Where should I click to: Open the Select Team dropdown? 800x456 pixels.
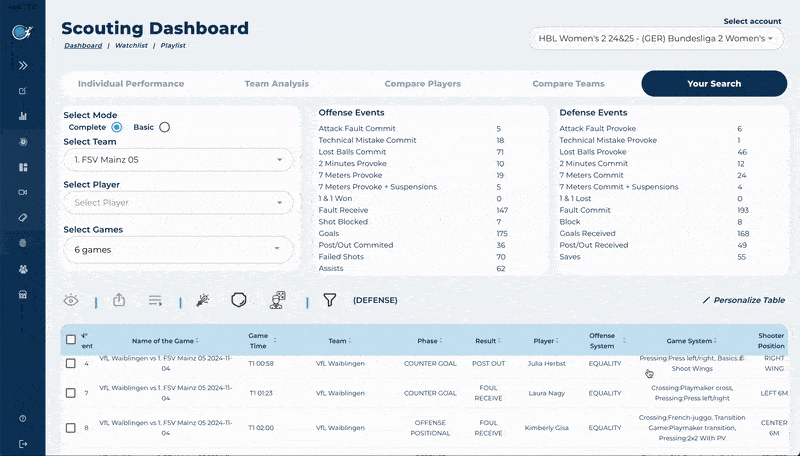[177, 160]
